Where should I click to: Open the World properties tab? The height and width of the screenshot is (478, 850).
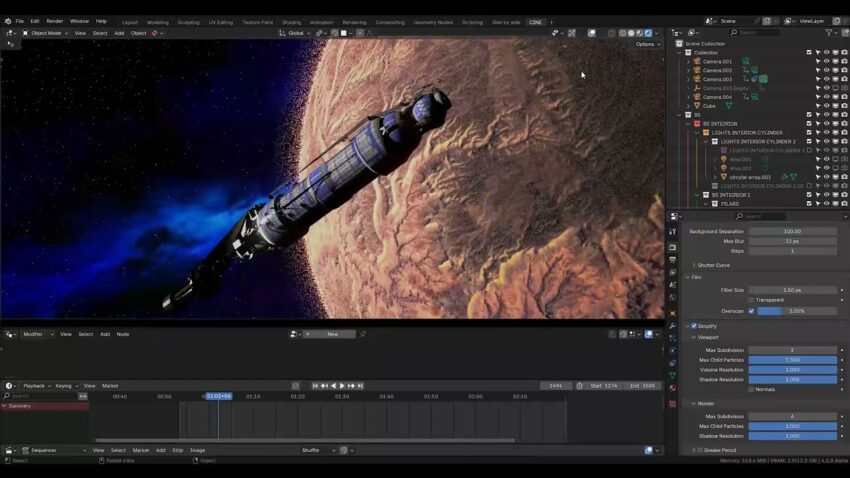click(673, 298)
